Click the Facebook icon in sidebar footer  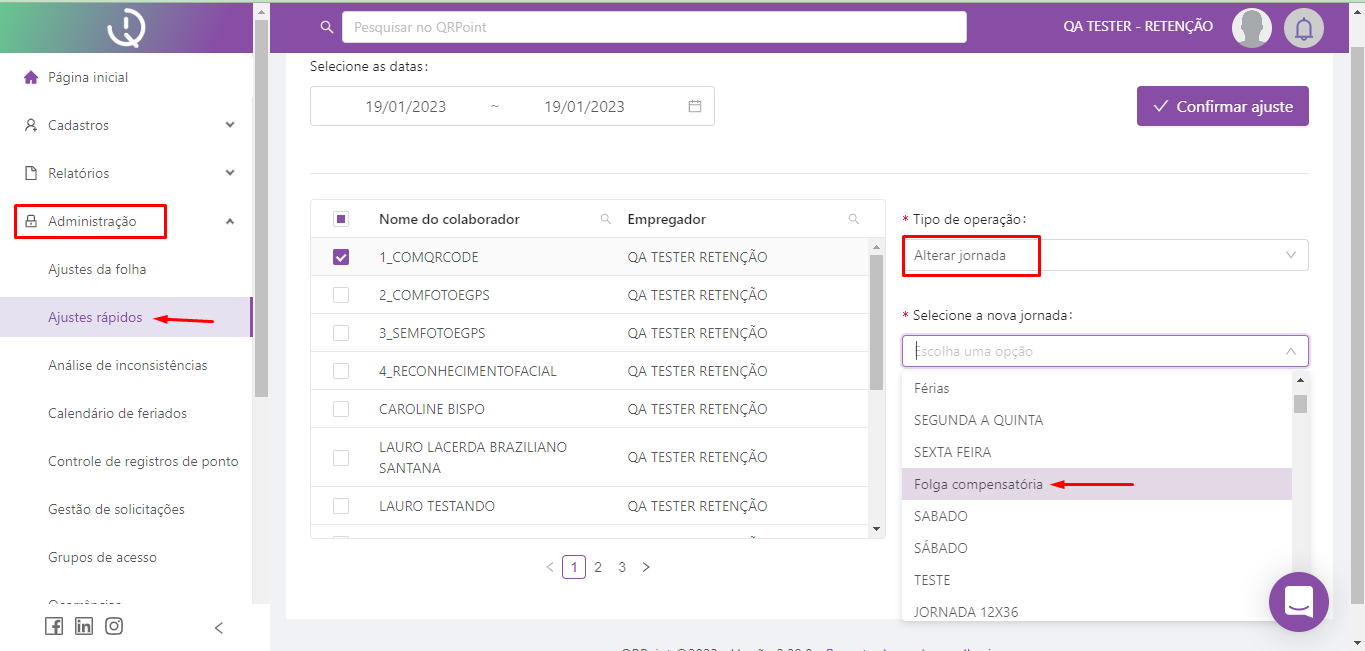coord(54,626)
